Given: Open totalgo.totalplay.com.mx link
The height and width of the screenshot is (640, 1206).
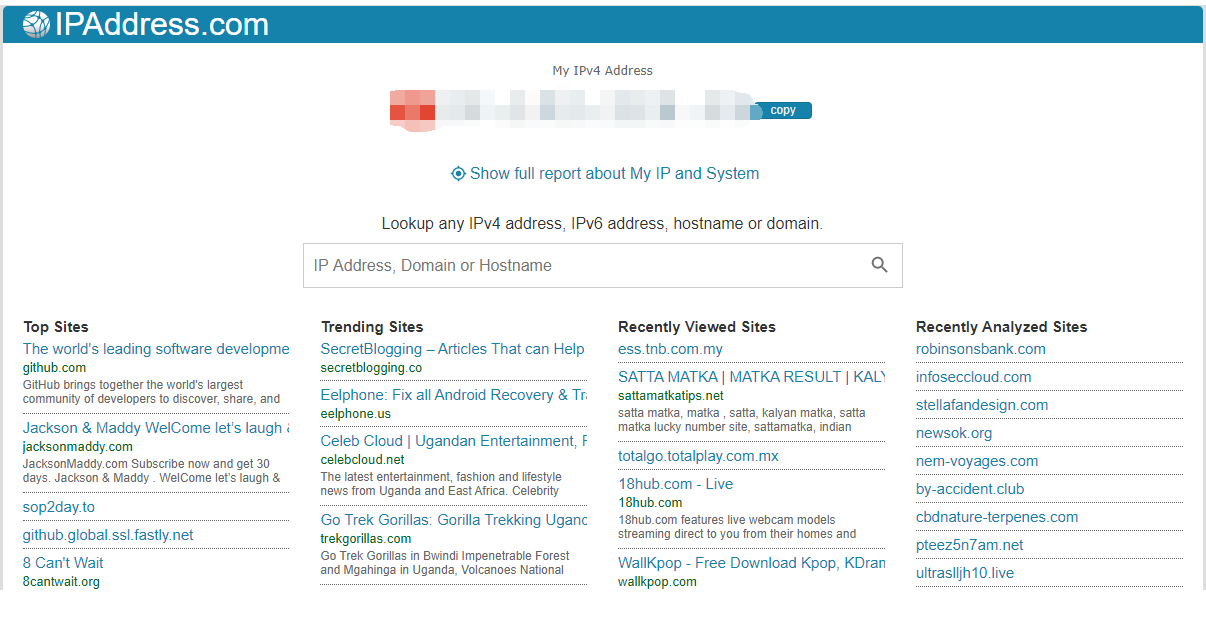Looking at the screenshot, I should click(x=698, y=456).
